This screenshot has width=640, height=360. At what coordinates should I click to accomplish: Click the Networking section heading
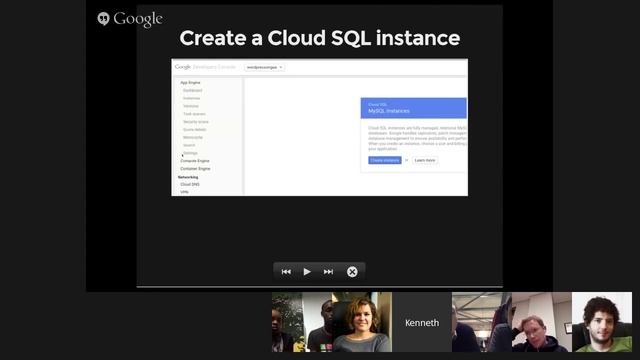pyautogui.click(x=188, y=177)
